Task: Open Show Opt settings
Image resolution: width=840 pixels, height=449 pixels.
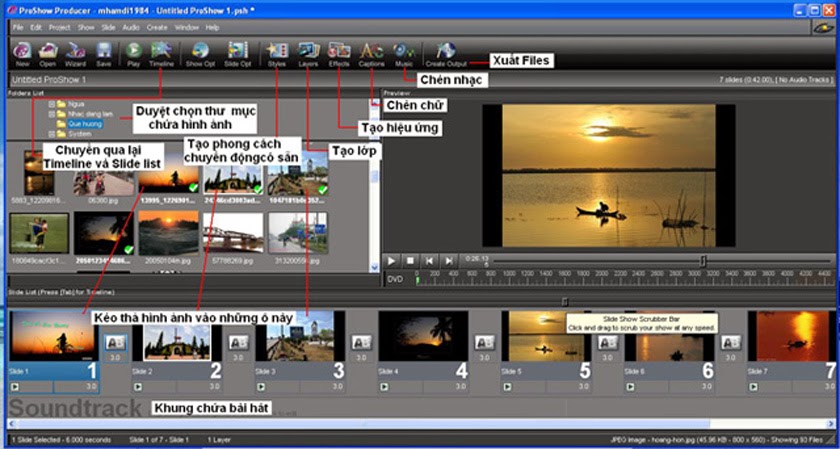Action: 200,54
